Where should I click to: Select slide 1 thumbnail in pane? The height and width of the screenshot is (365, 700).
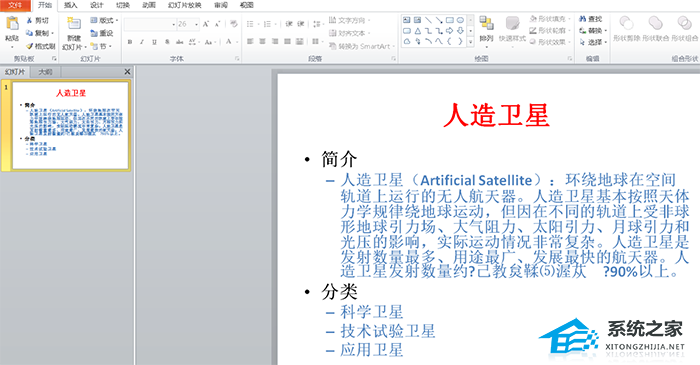(x=71, y=125)
